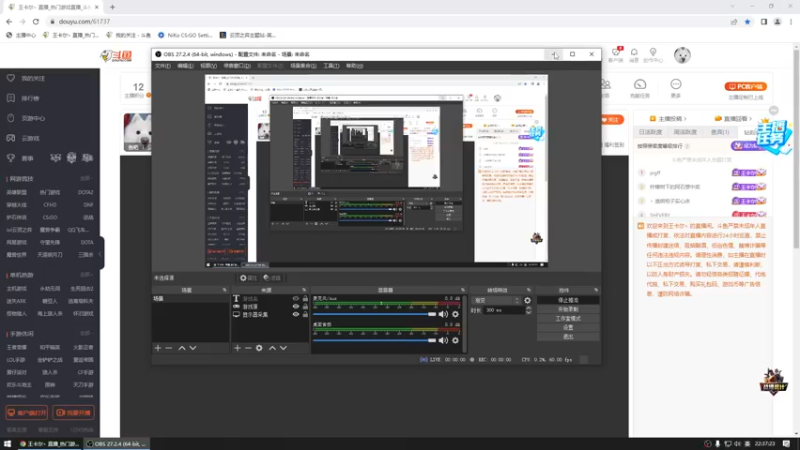
Task: Add a new scene with the plus icon
Action: pos(158,348)
